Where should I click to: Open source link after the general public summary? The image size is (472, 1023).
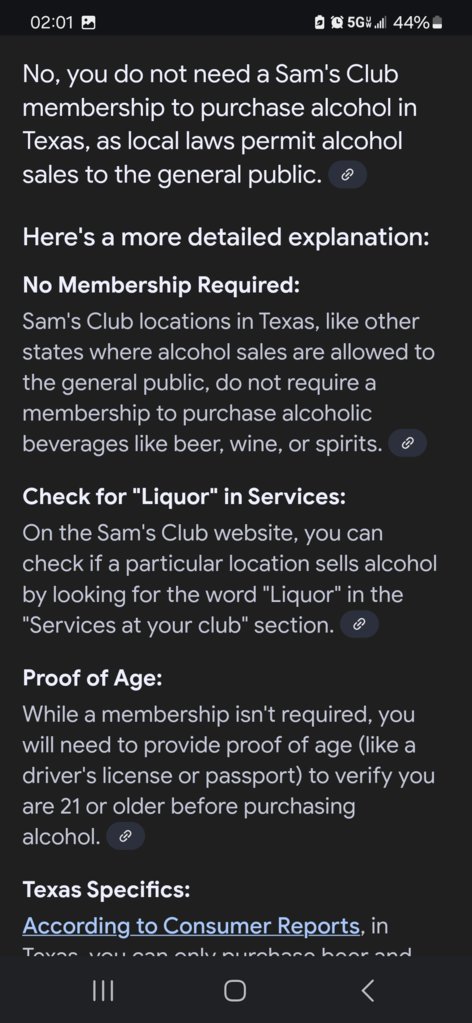point(347,174)
